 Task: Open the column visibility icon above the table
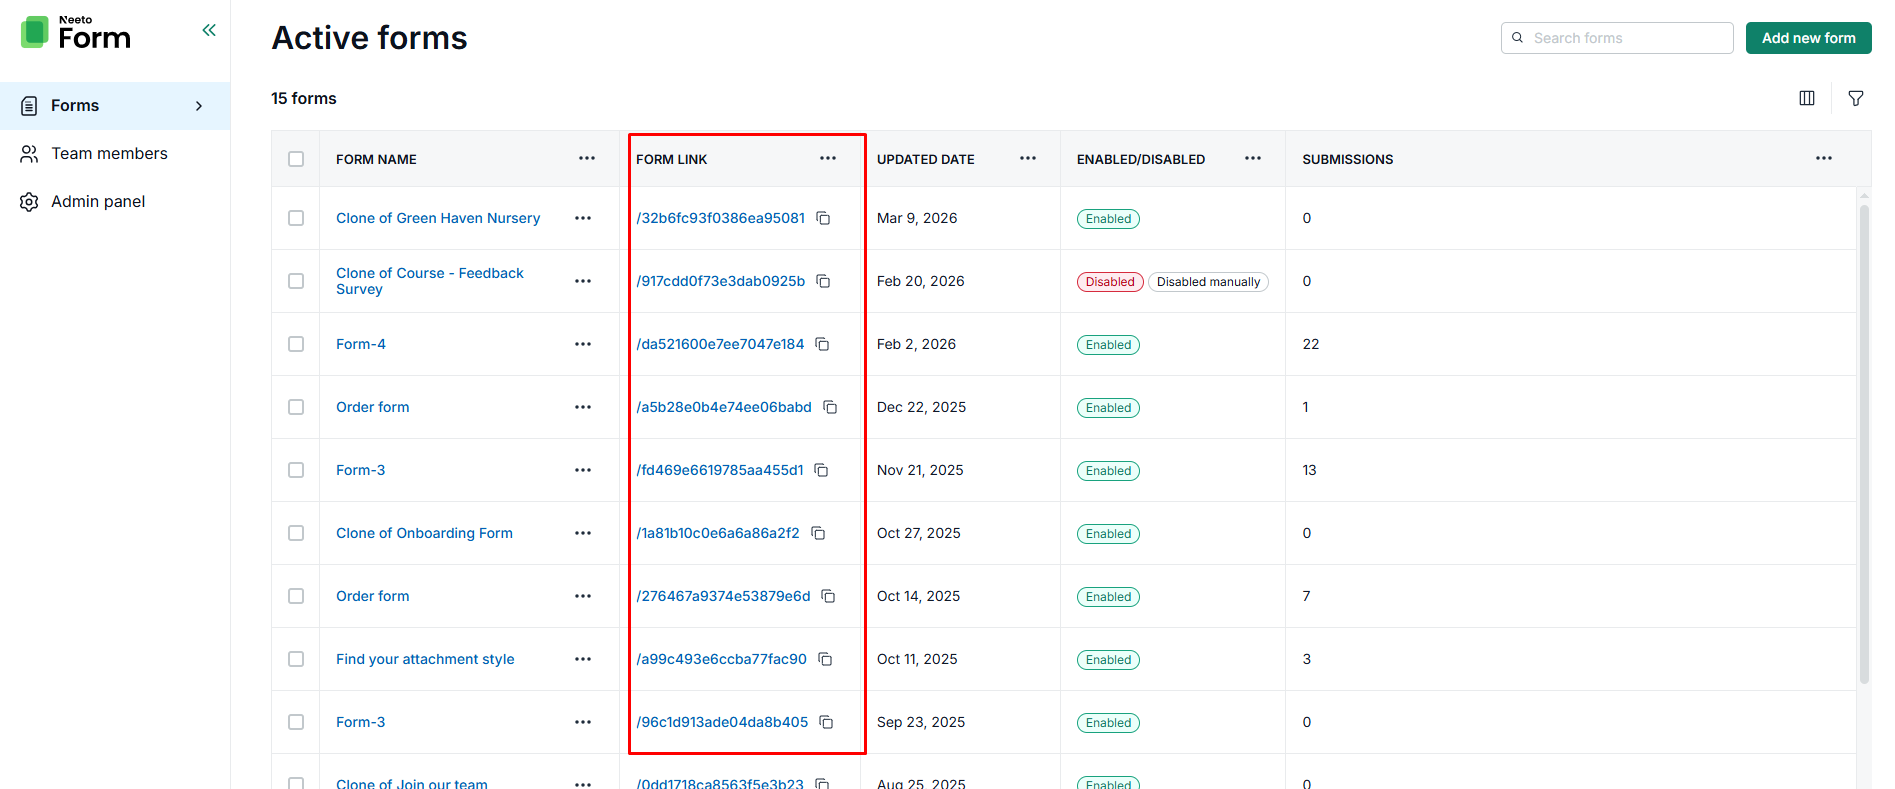pos(1806,98)
